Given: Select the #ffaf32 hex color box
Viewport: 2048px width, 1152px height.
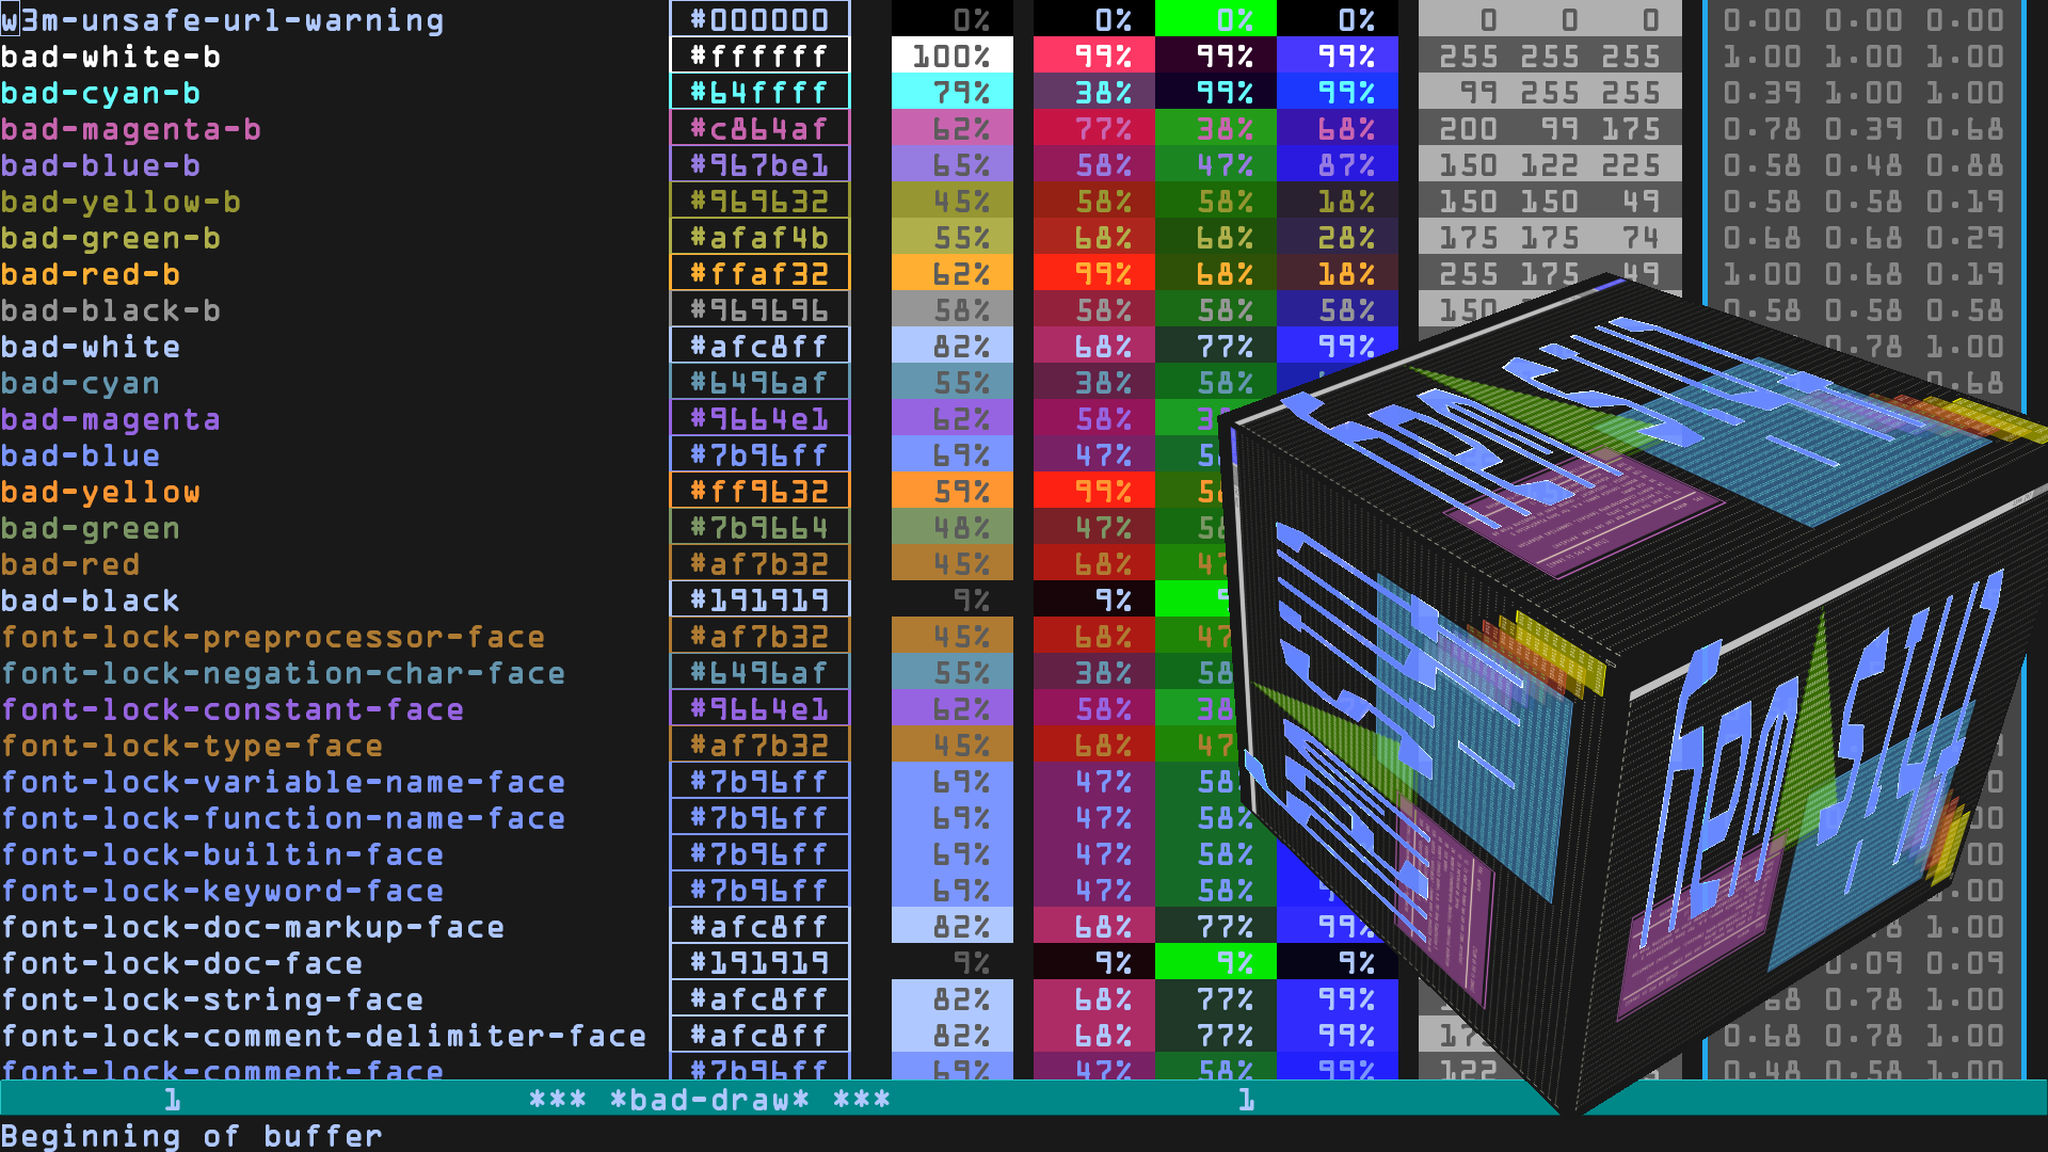Looking at the screenshot, I should tap(759, 274).
